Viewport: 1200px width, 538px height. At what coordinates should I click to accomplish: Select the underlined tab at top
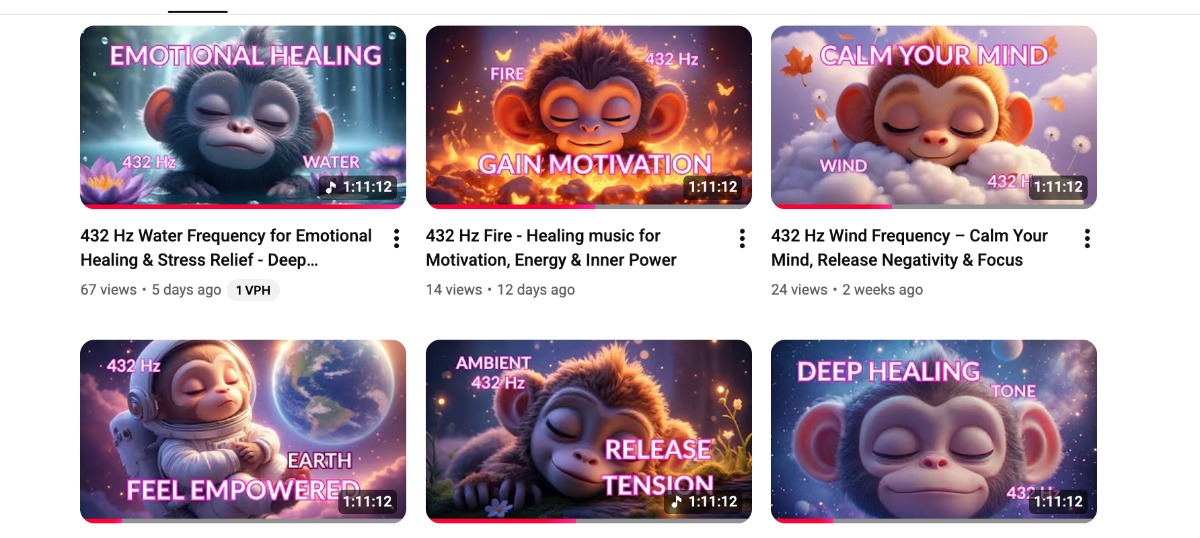click(x=198, y=8)
